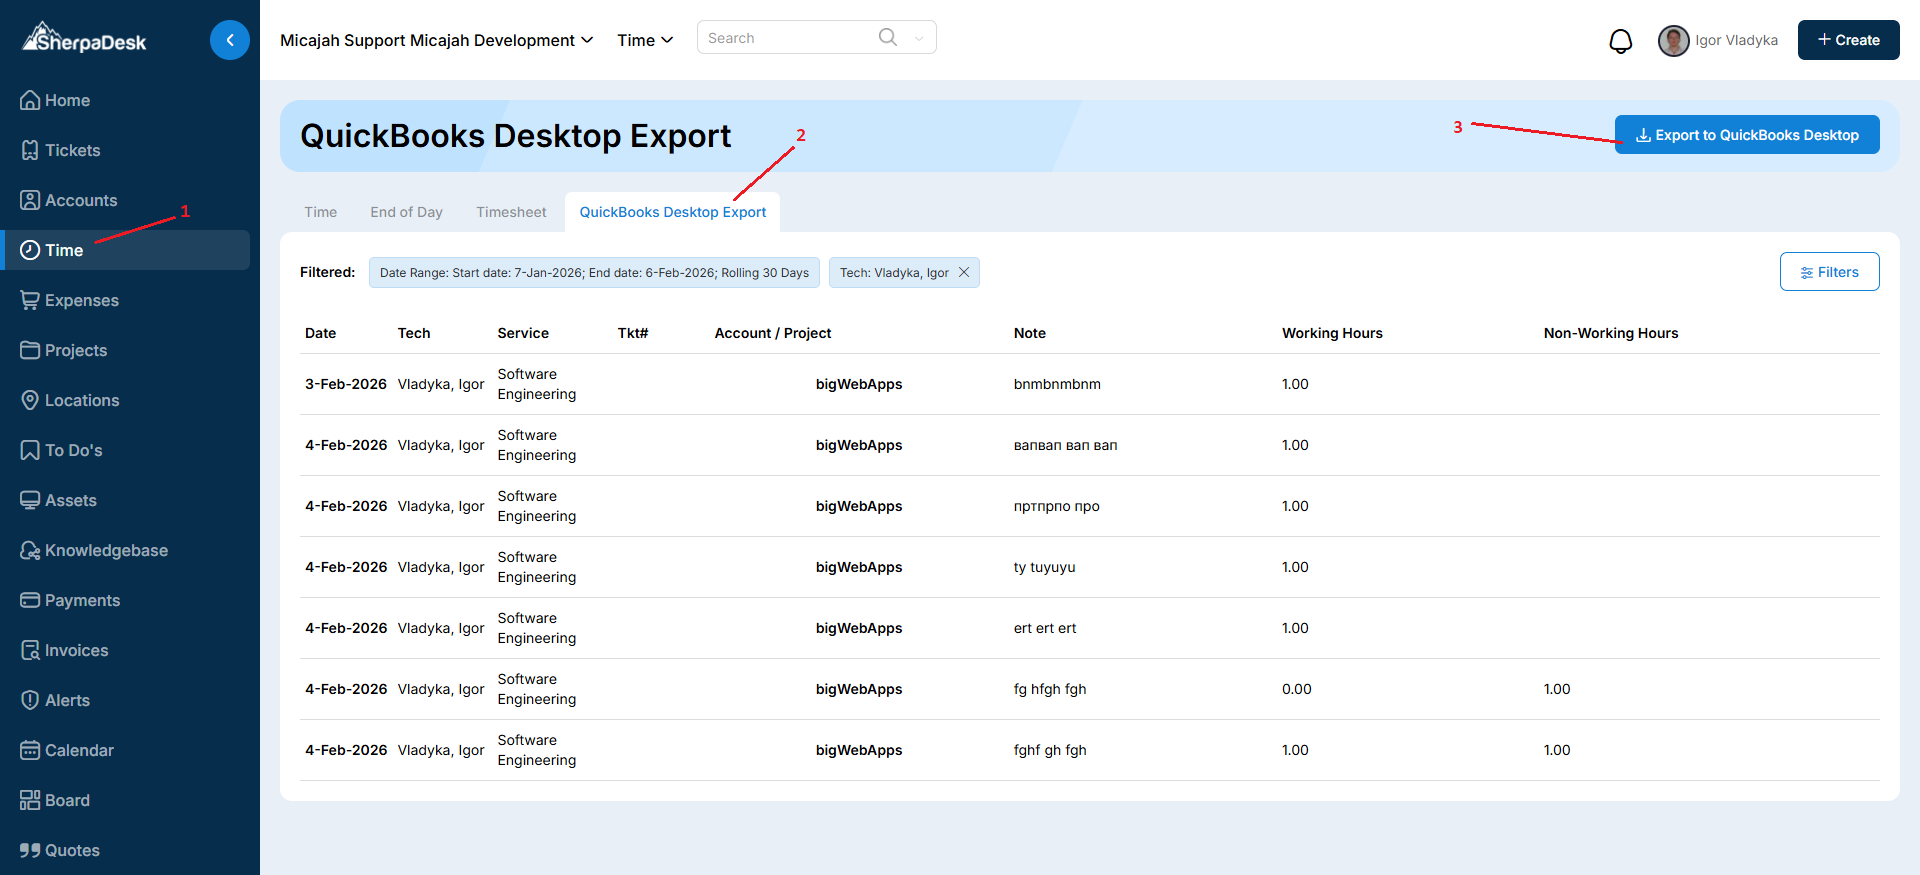The image size is (1920, 875).
Task: Open the Alerts shield icon
Action: pos(30,700)
